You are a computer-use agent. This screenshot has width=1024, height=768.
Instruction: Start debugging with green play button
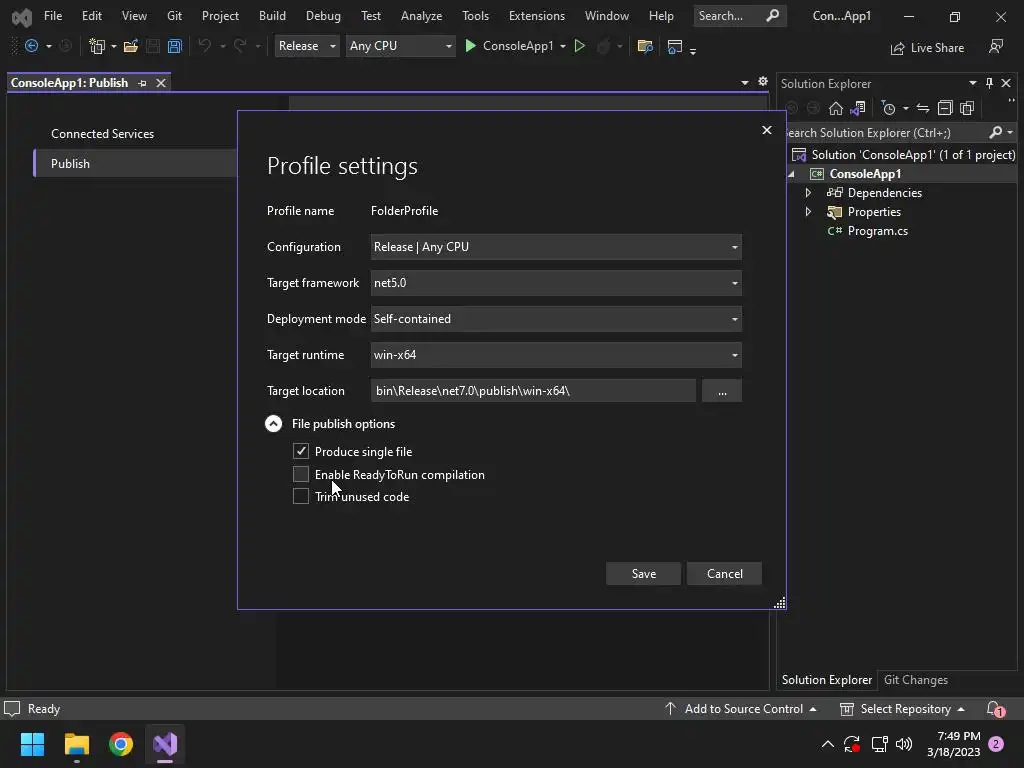click(470, 46)
